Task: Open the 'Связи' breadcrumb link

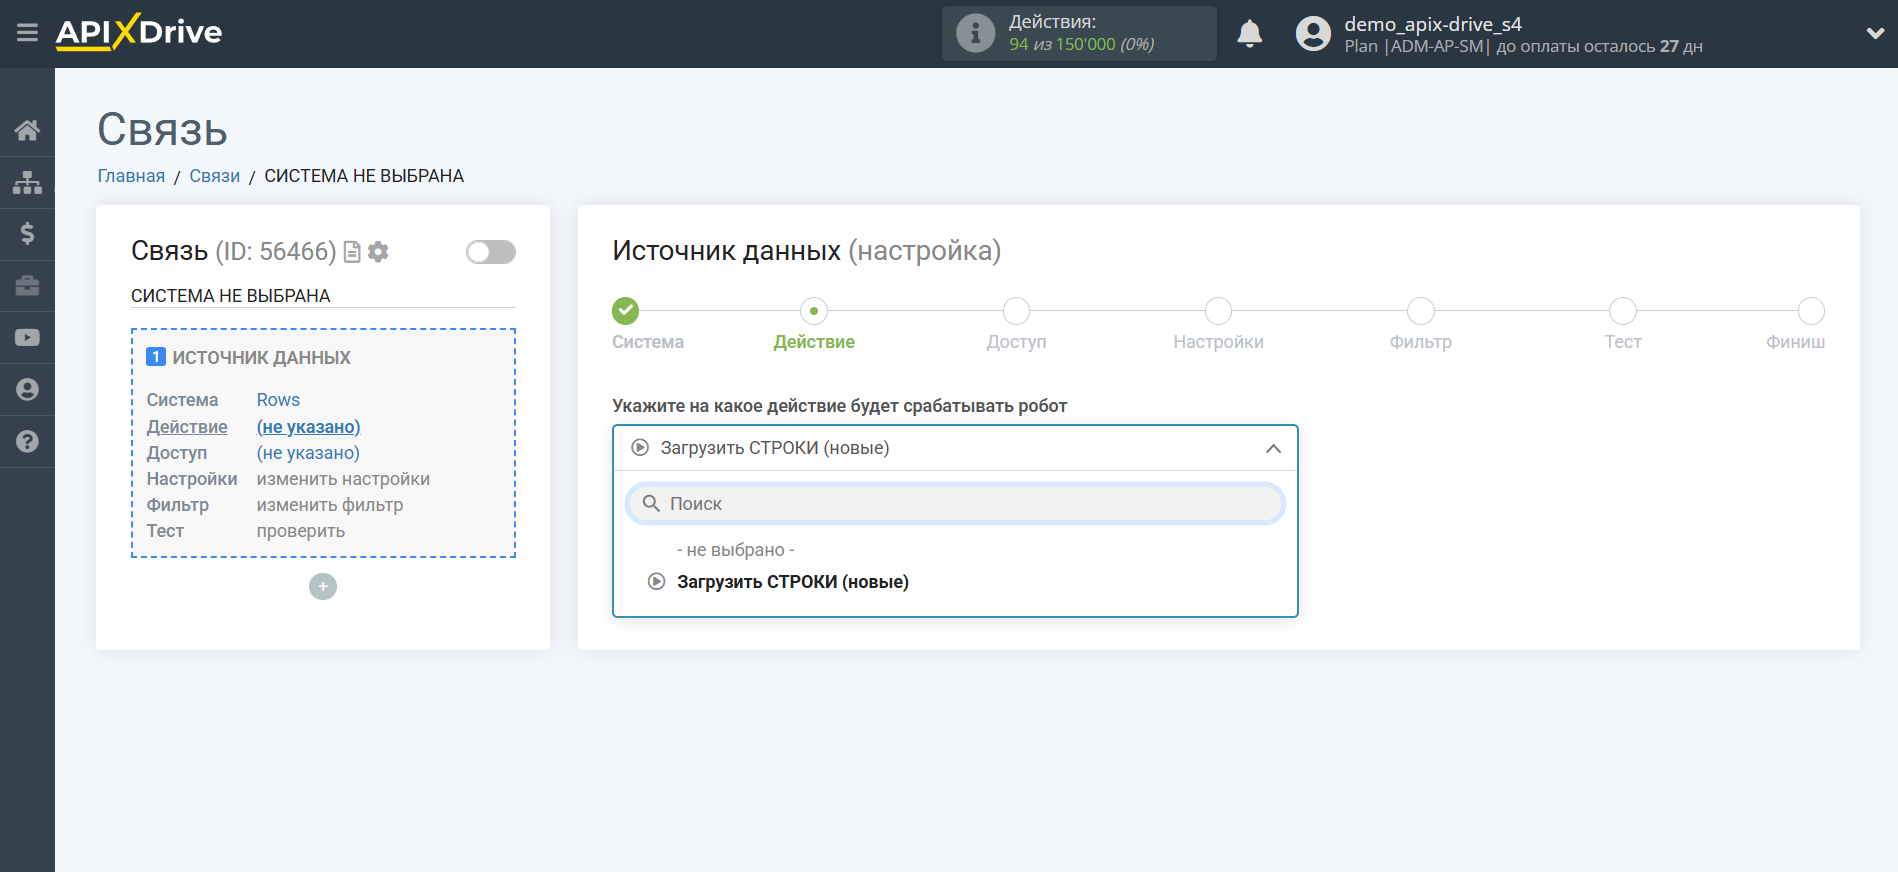Action: coord(214,176)
